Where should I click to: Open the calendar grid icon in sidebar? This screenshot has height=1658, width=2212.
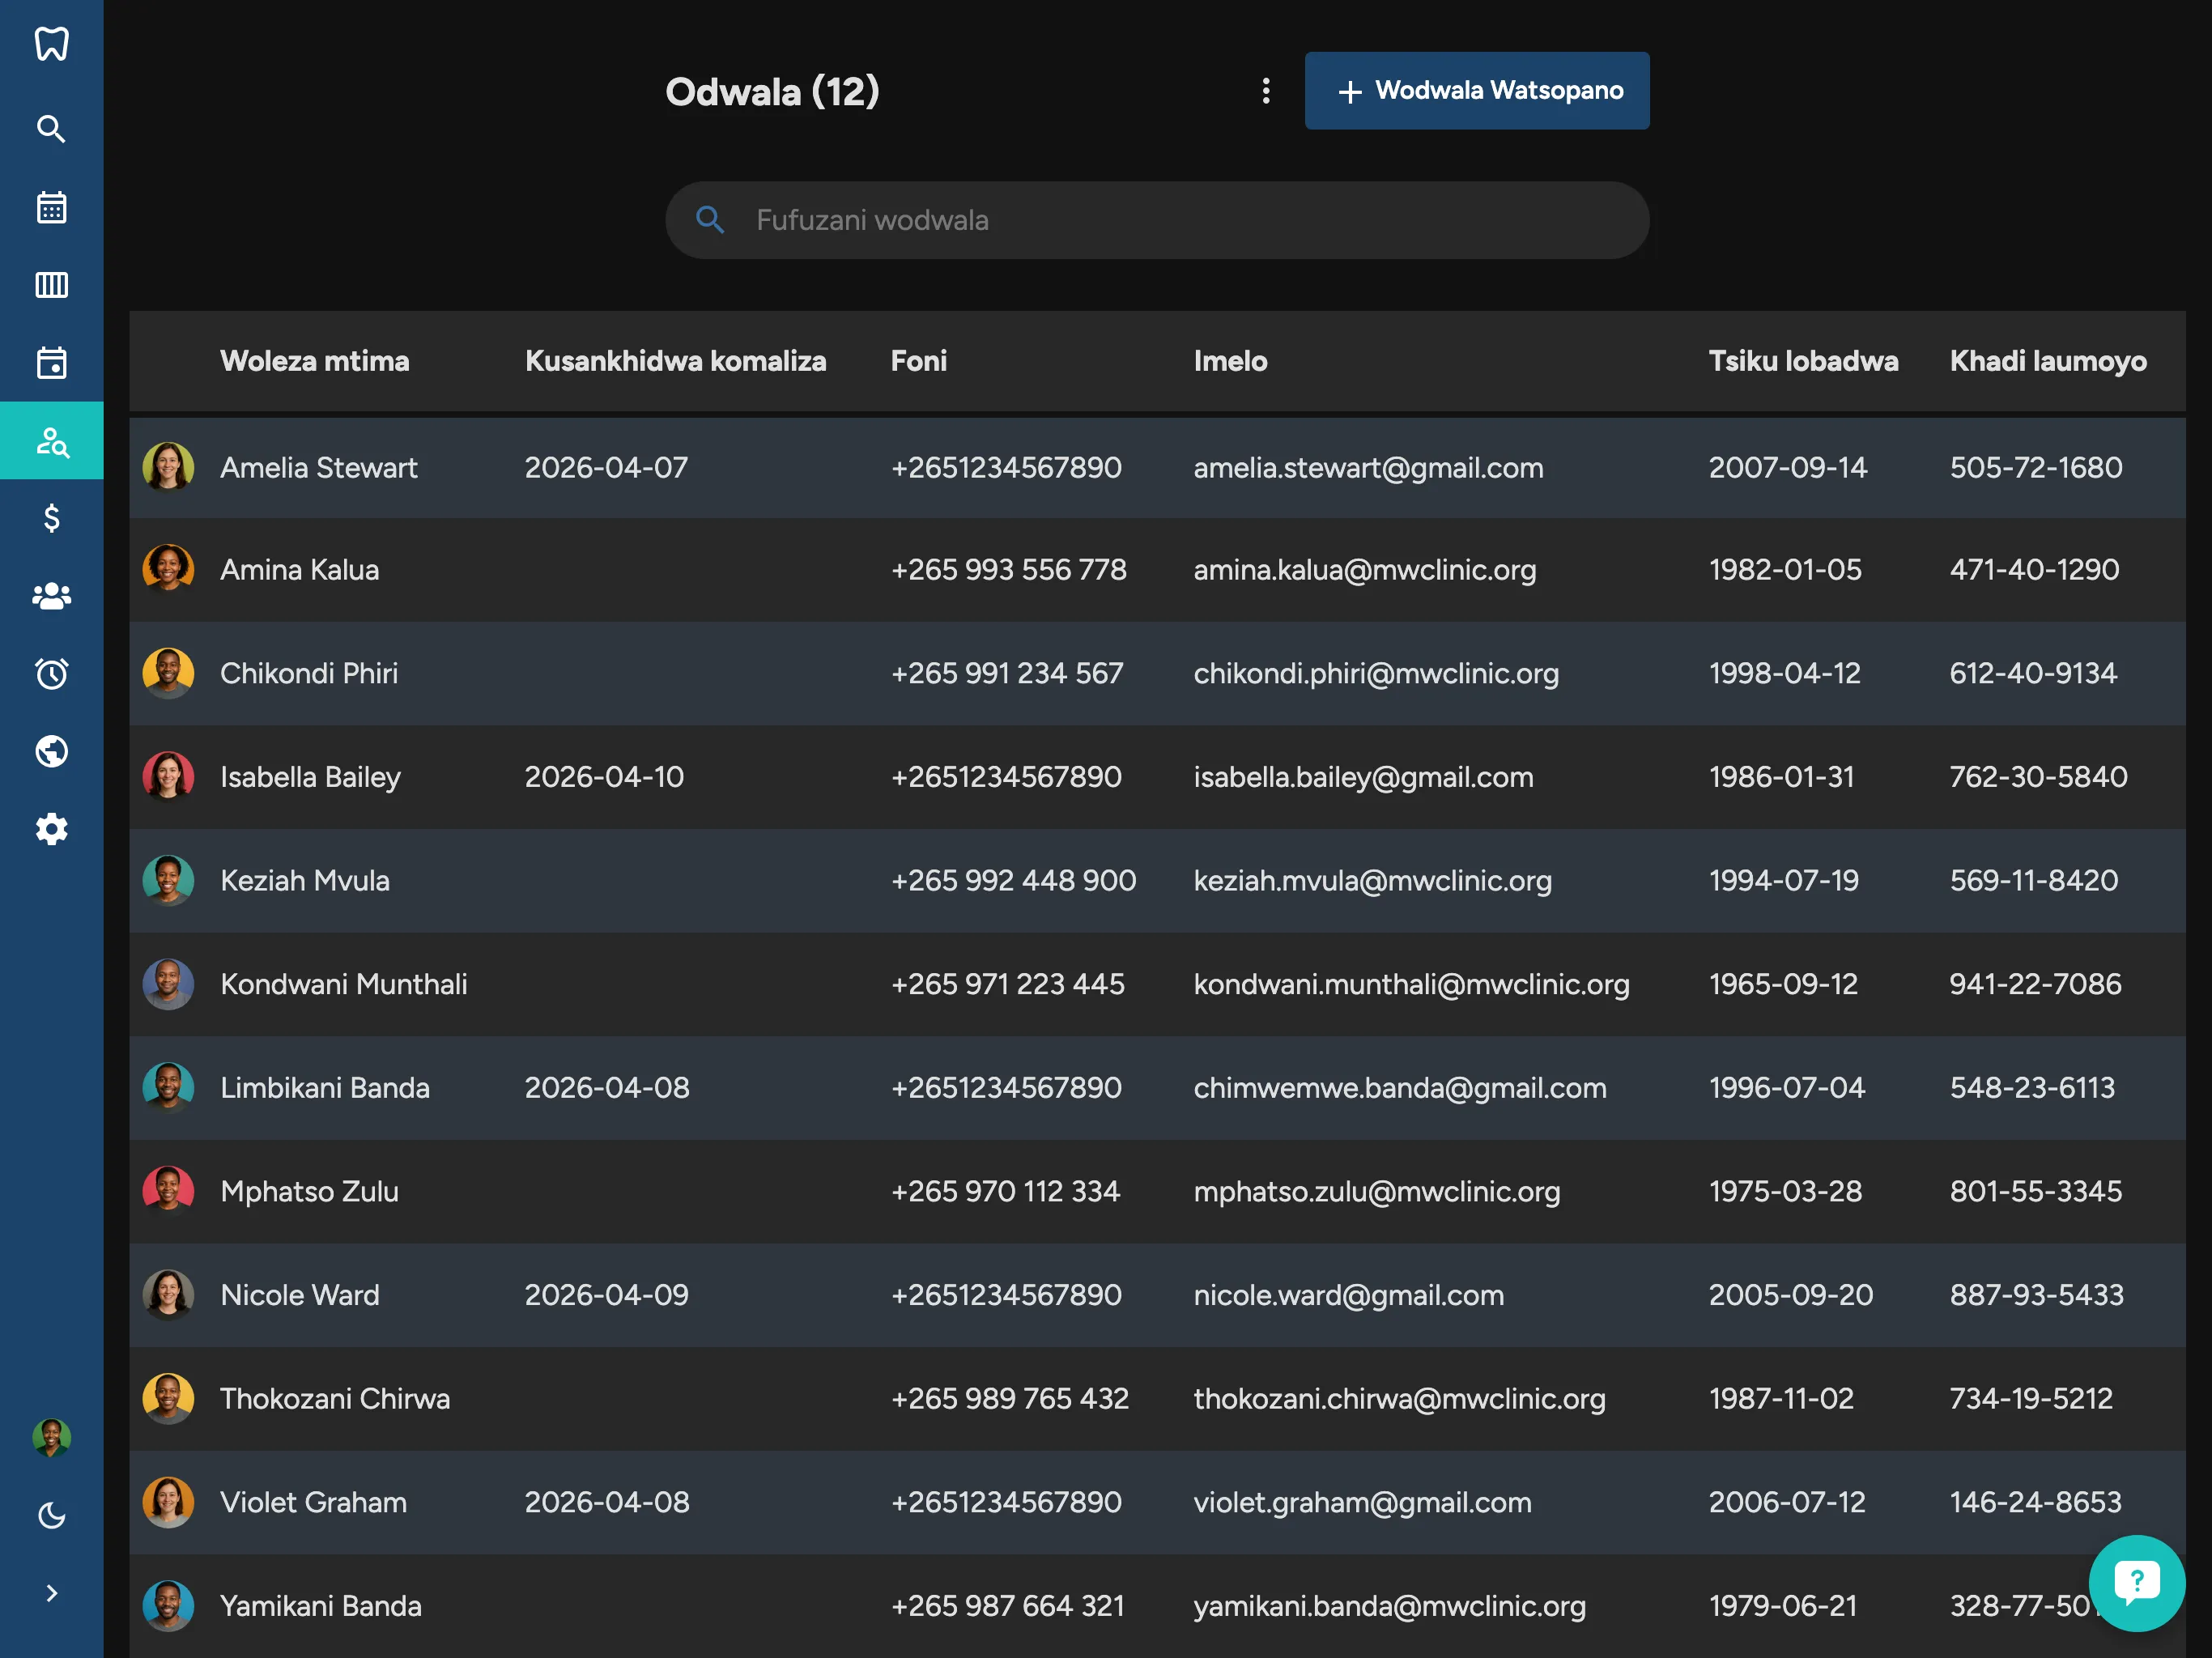point(51,207)
